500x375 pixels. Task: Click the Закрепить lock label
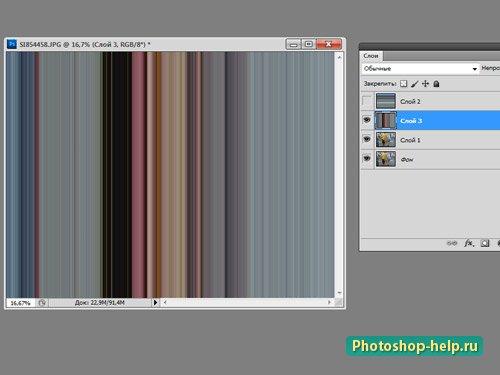[x=380, y=84]
